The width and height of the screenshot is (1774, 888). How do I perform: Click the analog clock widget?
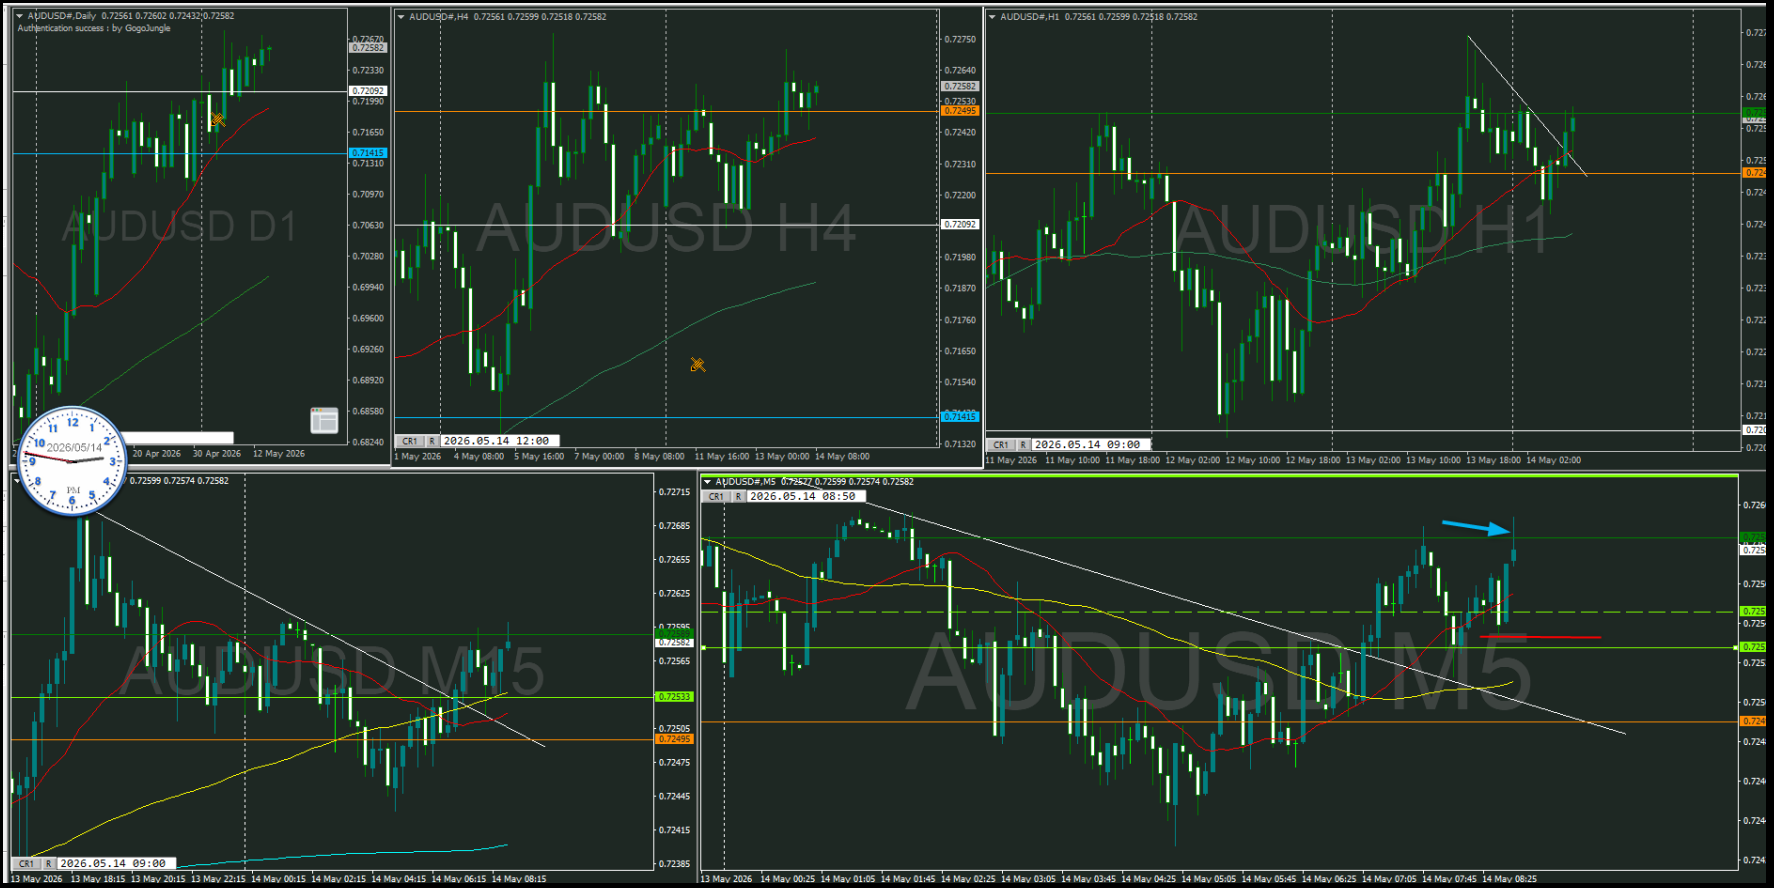coord(72,461)
